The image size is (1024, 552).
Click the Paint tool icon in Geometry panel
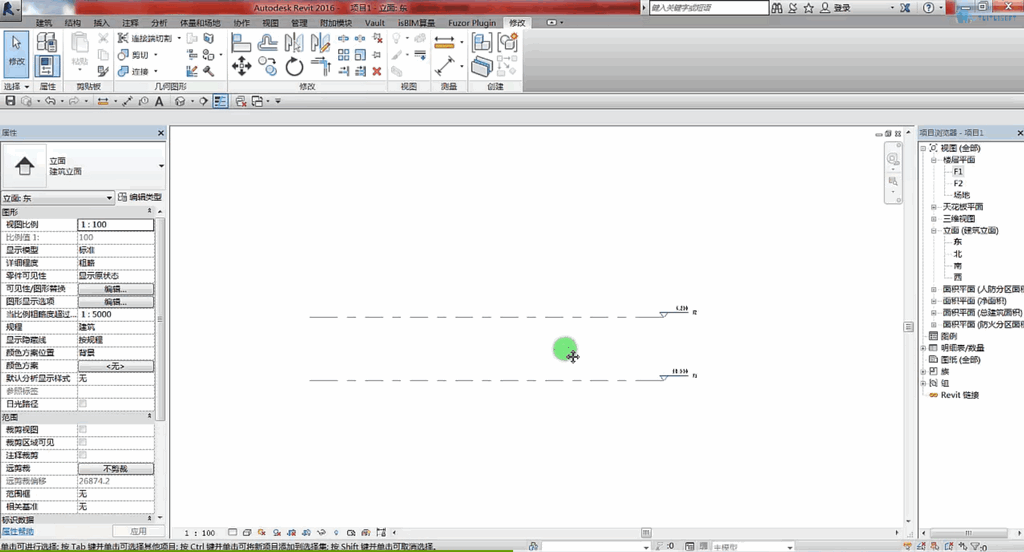tap(208, 71)
